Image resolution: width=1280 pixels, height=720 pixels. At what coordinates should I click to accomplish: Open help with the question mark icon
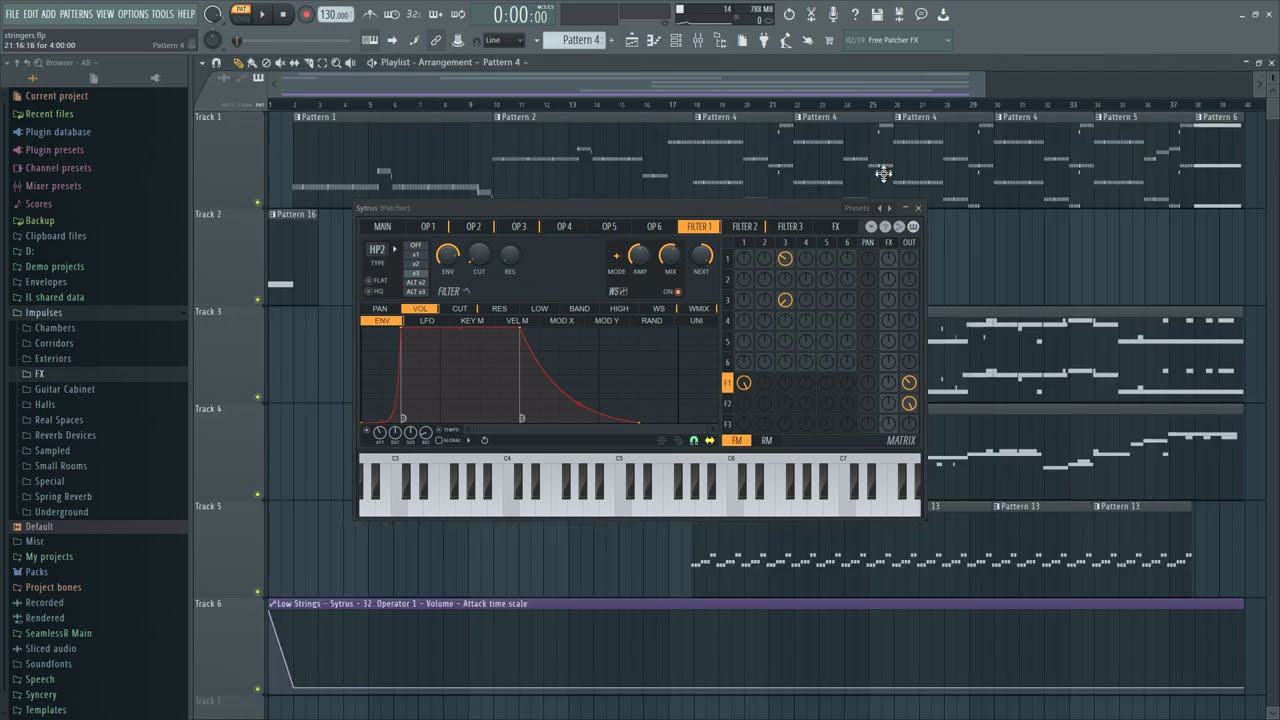(855, 14)
